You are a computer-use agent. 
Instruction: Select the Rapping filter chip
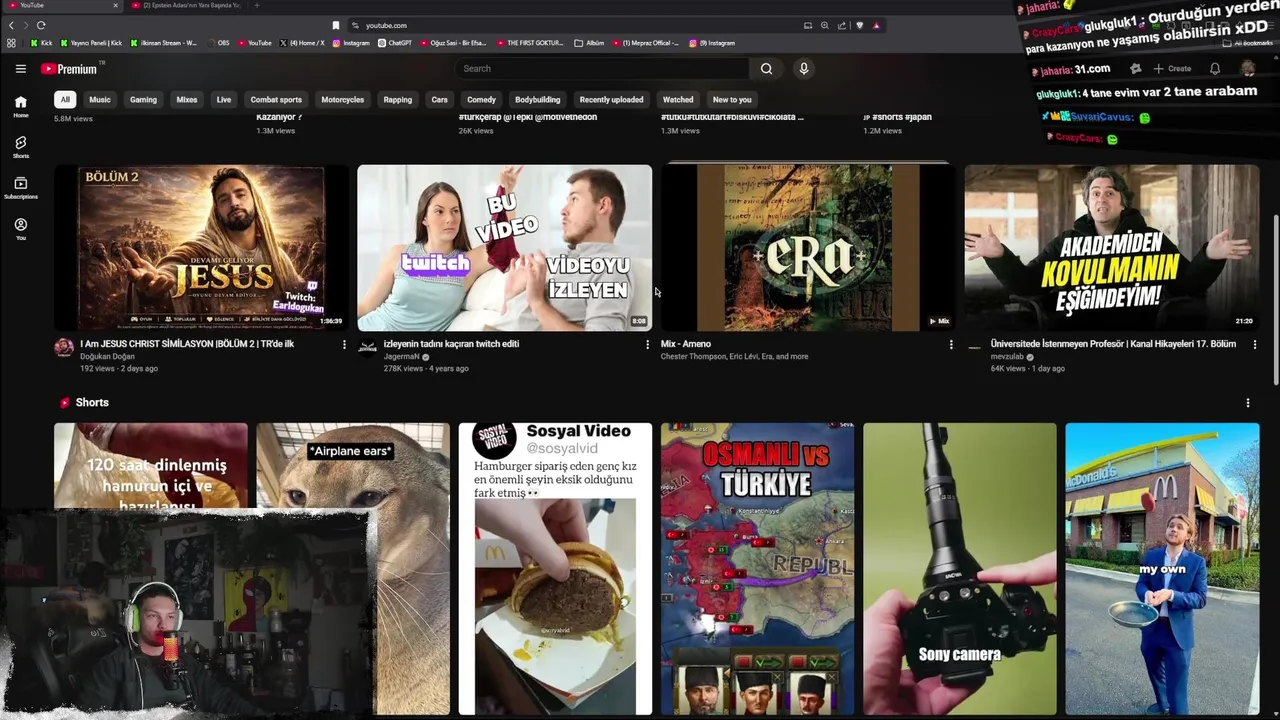[398, 100]
